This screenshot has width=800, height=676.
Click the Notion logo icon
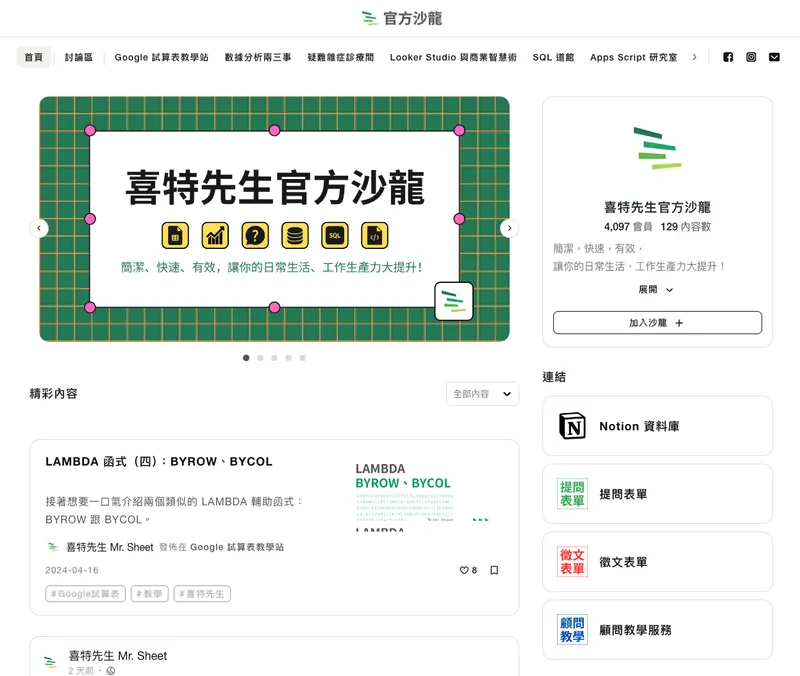pos(572,426)
